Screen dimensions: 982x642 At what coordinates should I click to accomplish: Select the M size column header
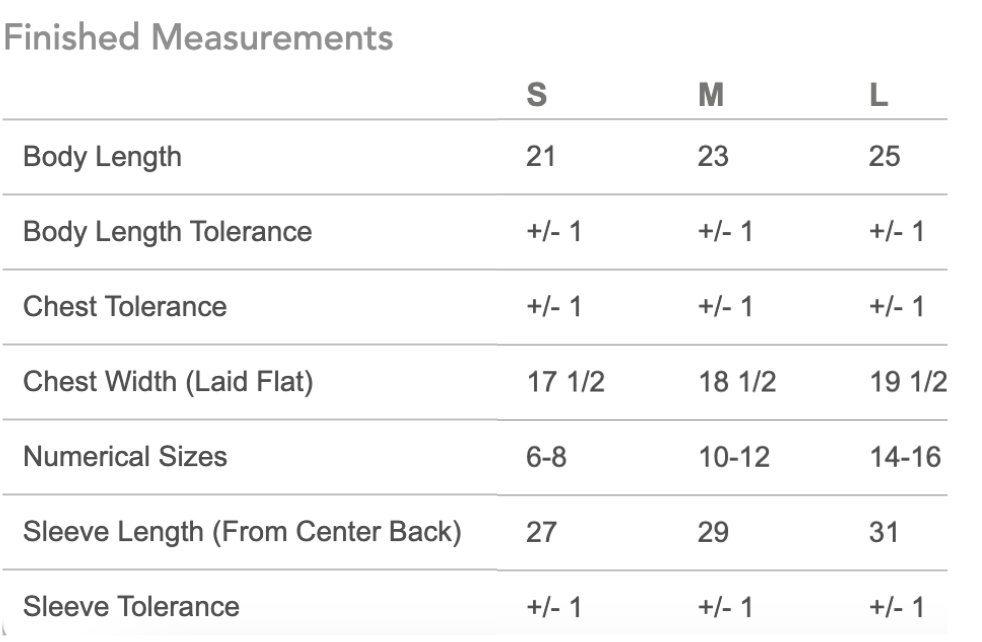click(x=711, y=95)
